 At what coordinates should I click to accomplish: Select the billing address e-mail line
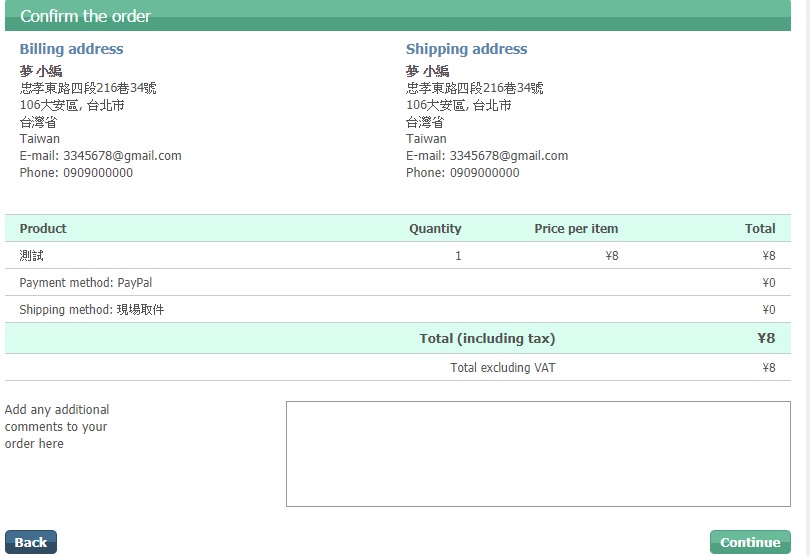(100, 156)
